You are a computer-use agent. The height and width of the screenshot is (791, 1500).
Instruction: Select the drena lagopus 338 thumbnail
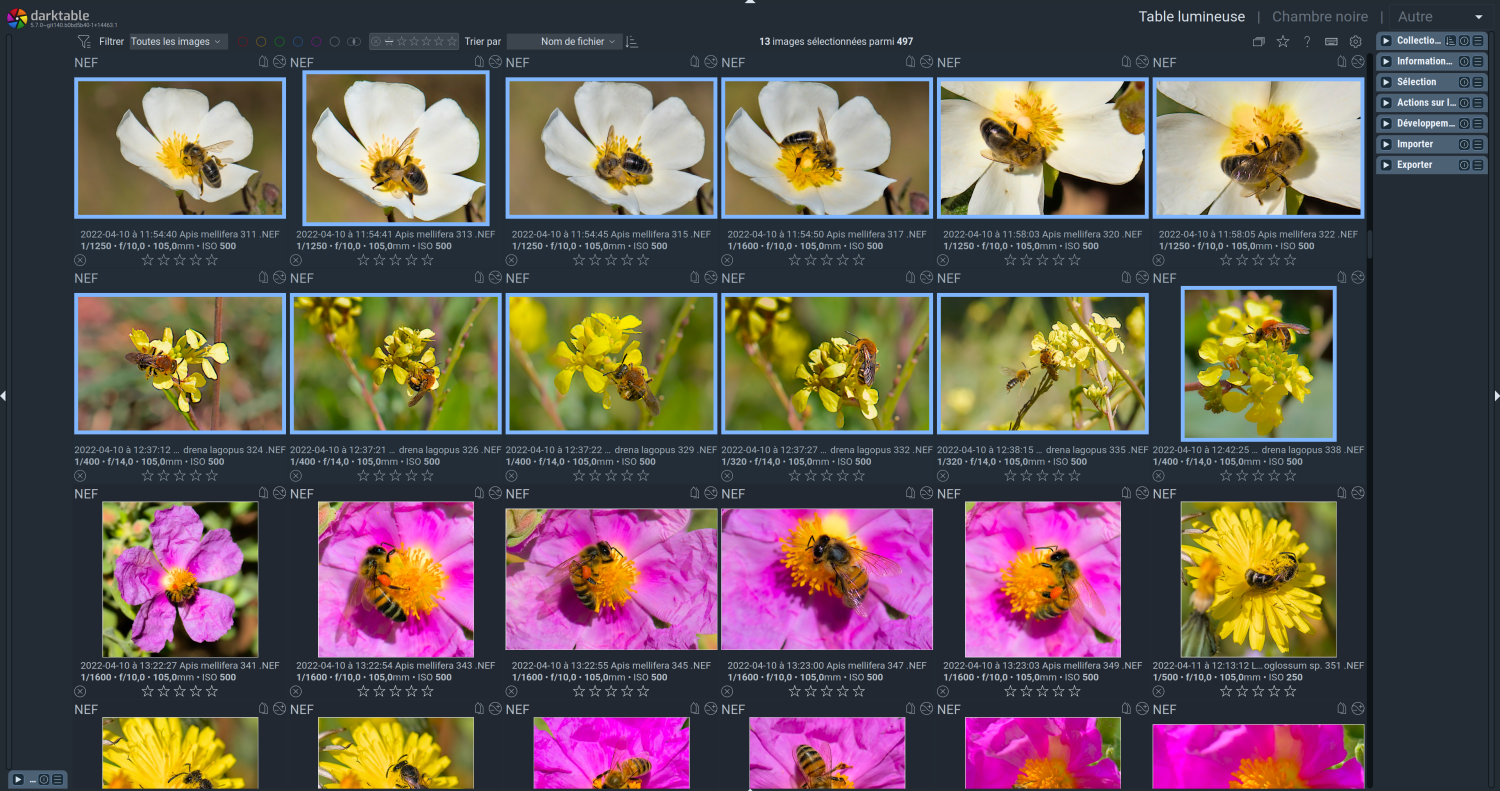pyautogui.click(x=1258, y=364)
